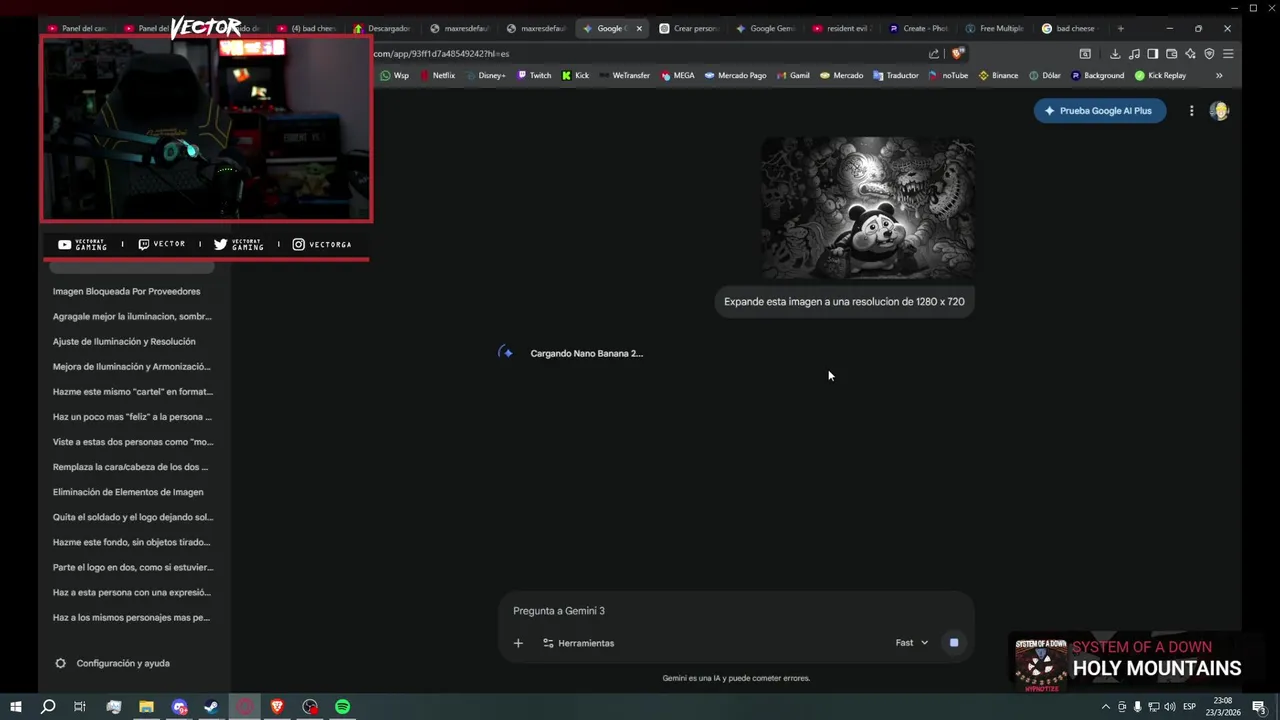Open the Google account avatar
Viewport: 1280px width, 720px height.
click(1219, 111)
